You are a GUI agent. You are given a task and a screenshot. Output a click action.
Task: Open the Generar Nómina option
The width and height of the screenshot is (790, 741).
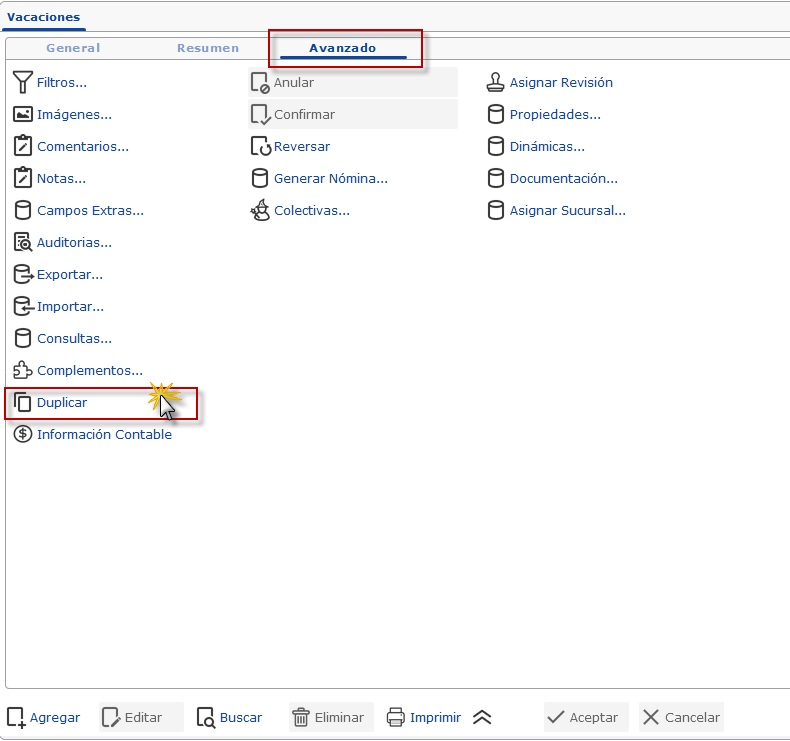(319, 178)
